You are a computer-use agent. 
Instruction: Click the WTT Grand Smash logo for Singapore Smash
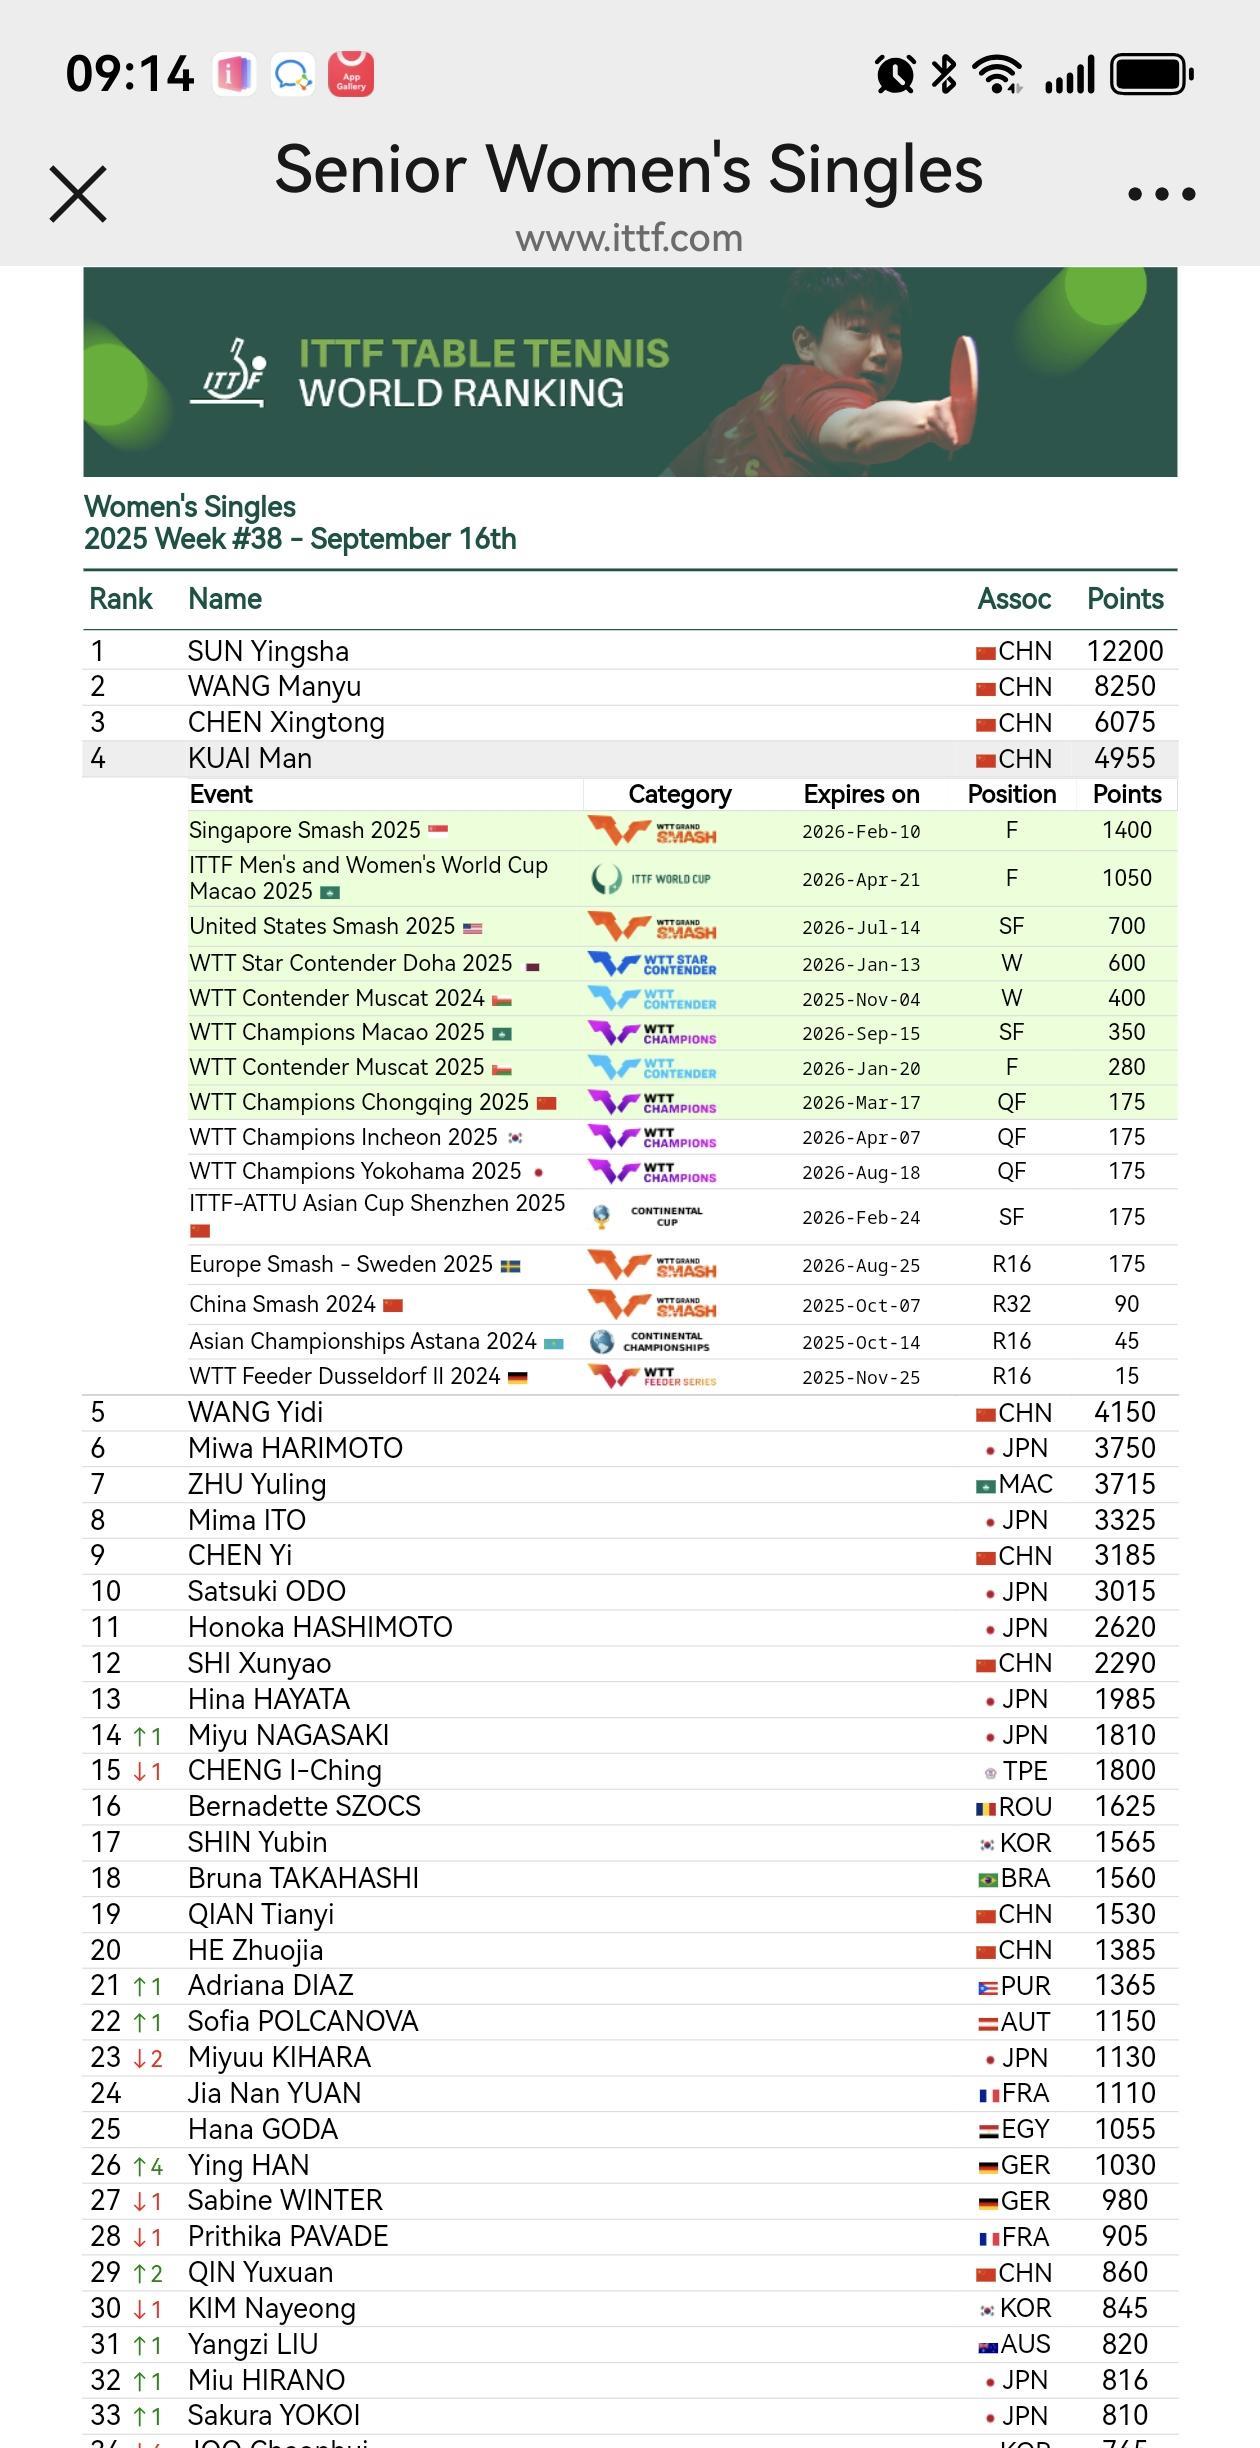(x=652, y=830)
